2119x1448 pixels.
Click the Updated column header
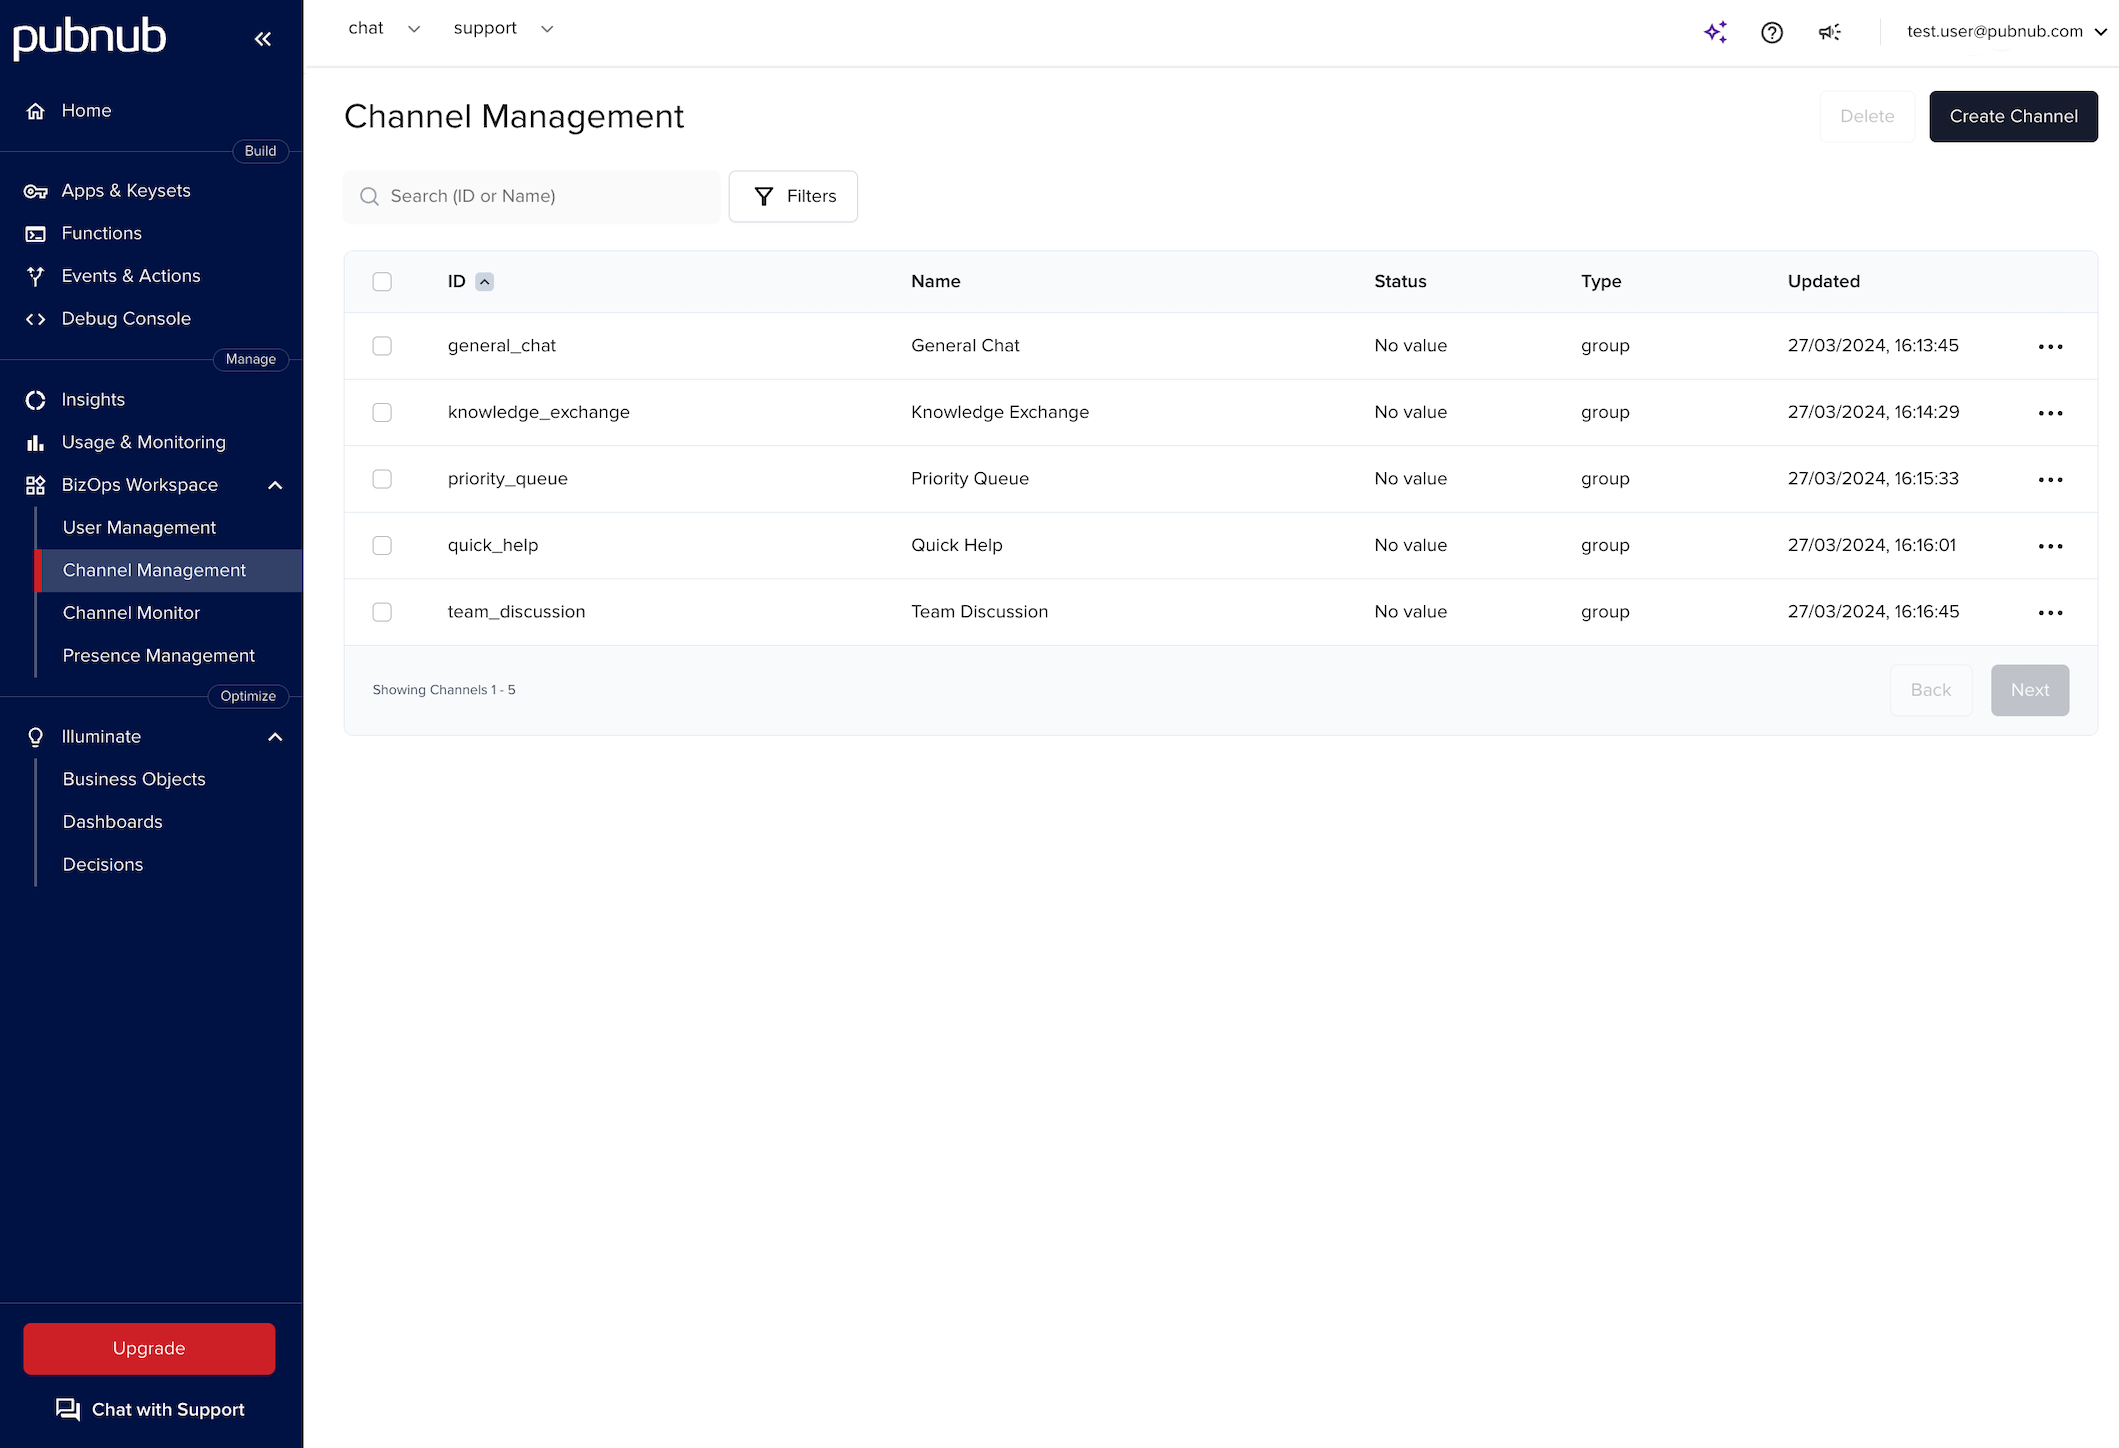pyautogui.click(x=1823, y=282)
